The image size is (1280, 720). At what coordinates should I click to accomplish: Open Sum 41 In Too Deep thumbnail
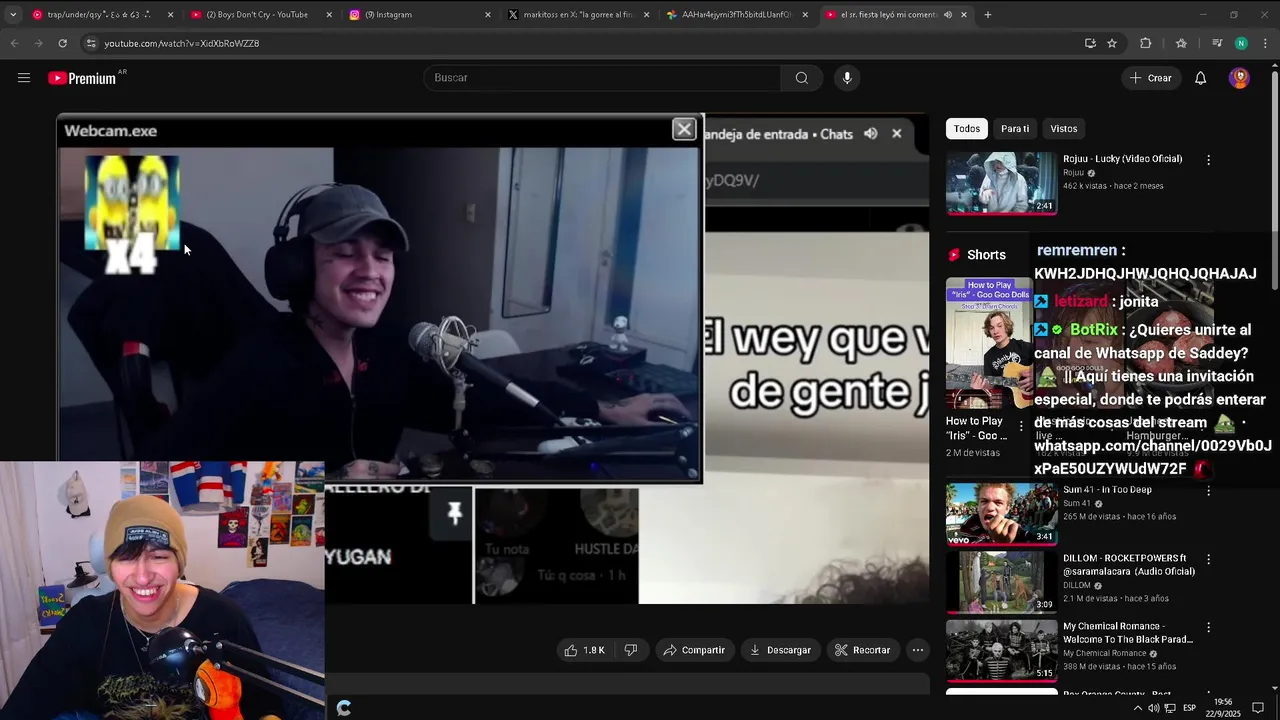tap(1001, 514)
